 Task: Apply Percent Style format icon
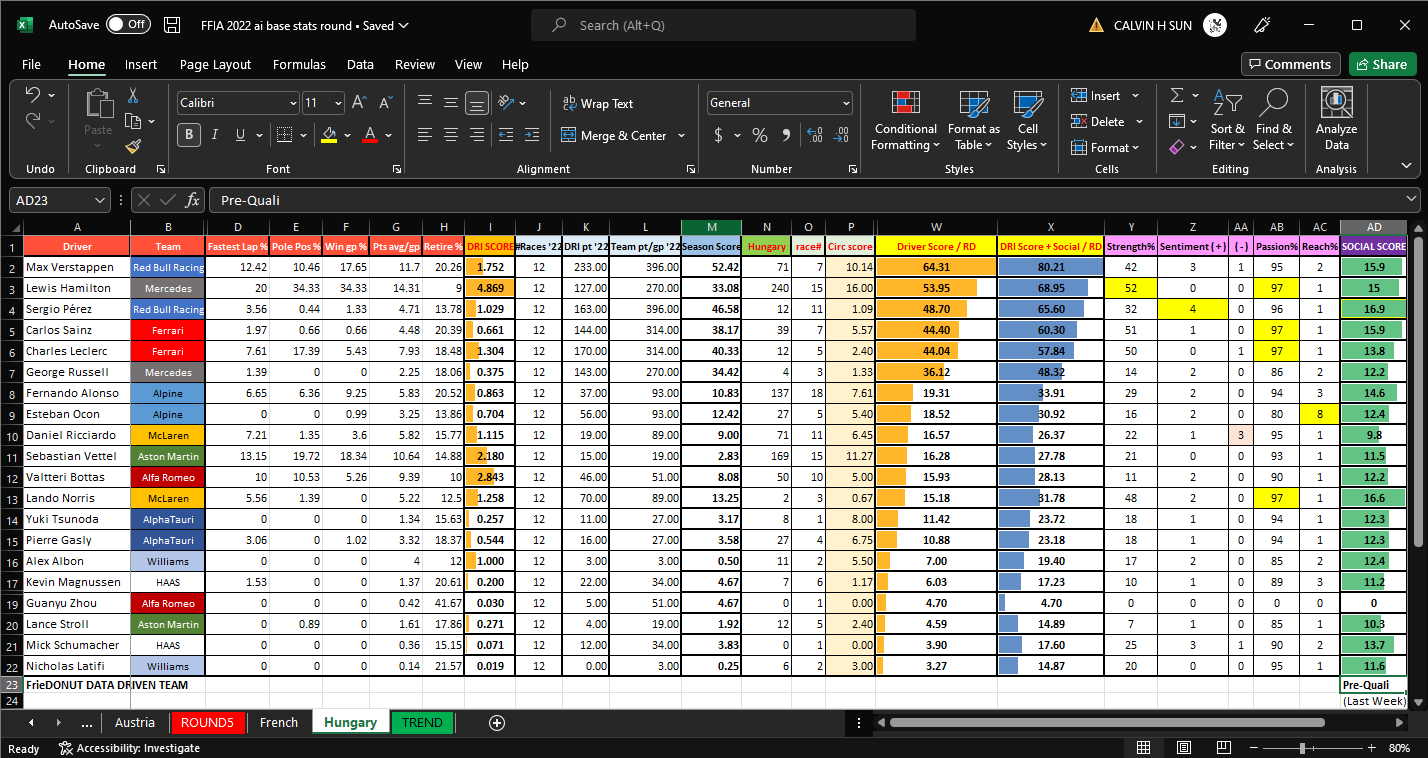point(760,135)
